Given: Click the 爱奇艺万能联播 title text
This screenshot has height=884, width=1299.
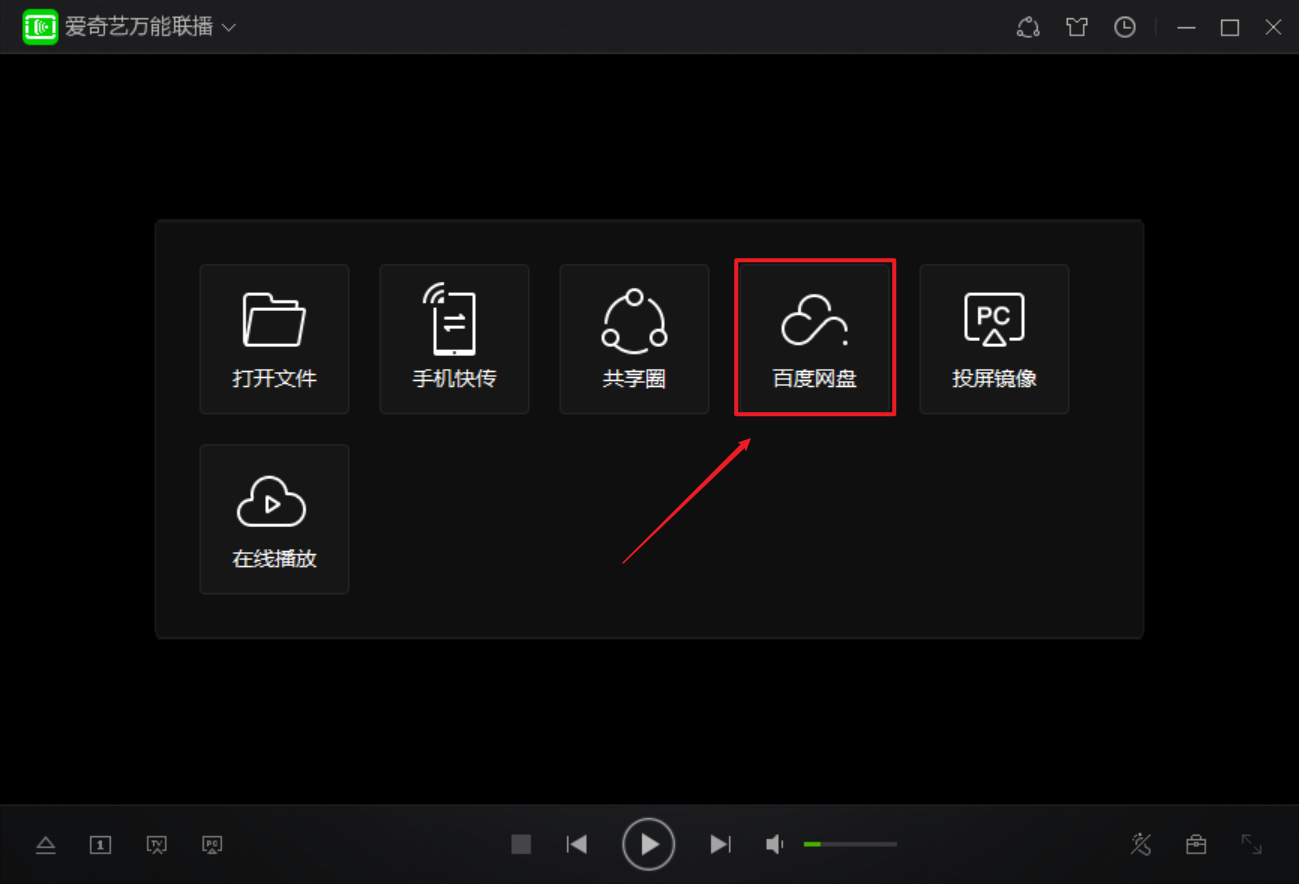Looking at the screenshot, I should pyautogui.click(x=140, y=27).
